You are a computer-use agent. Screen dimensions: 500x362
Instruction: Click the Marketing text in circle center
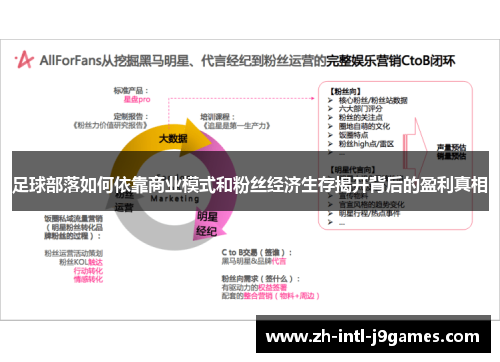[175, 199]
